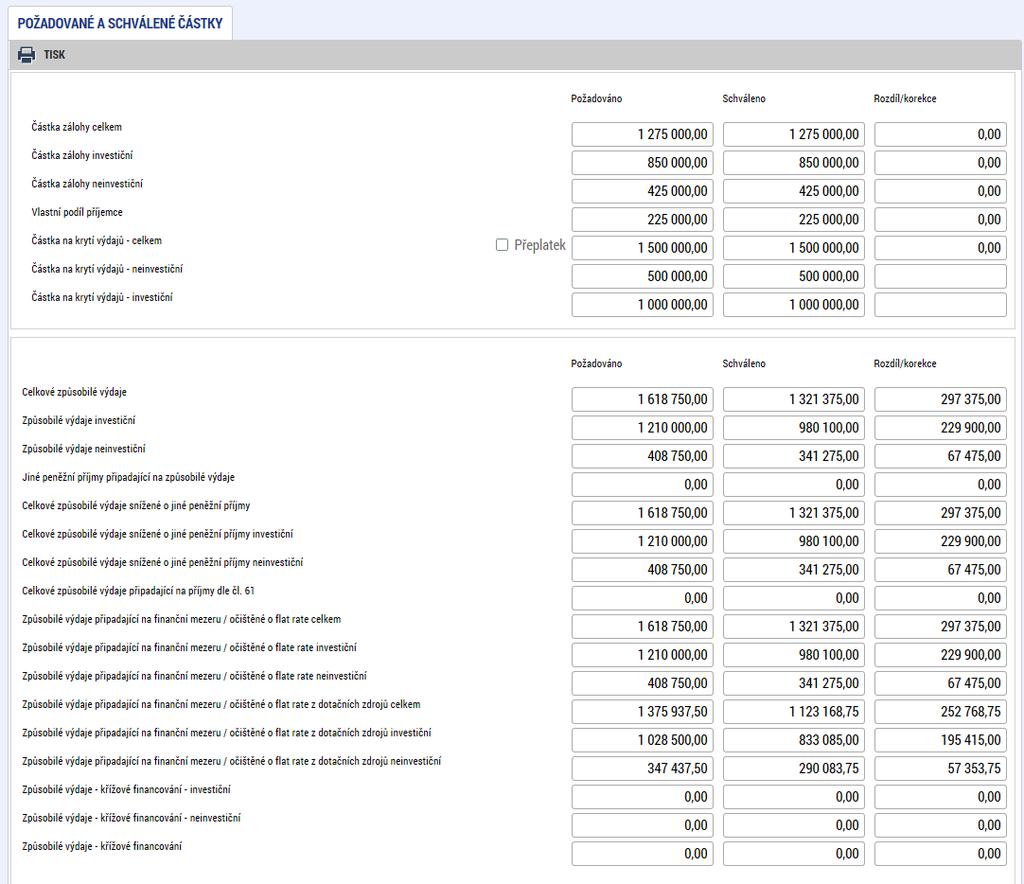This screenshot has height=884, width=1024.
Task: Click the Částka zálohy celkem label
Action: tap(76, 127)
